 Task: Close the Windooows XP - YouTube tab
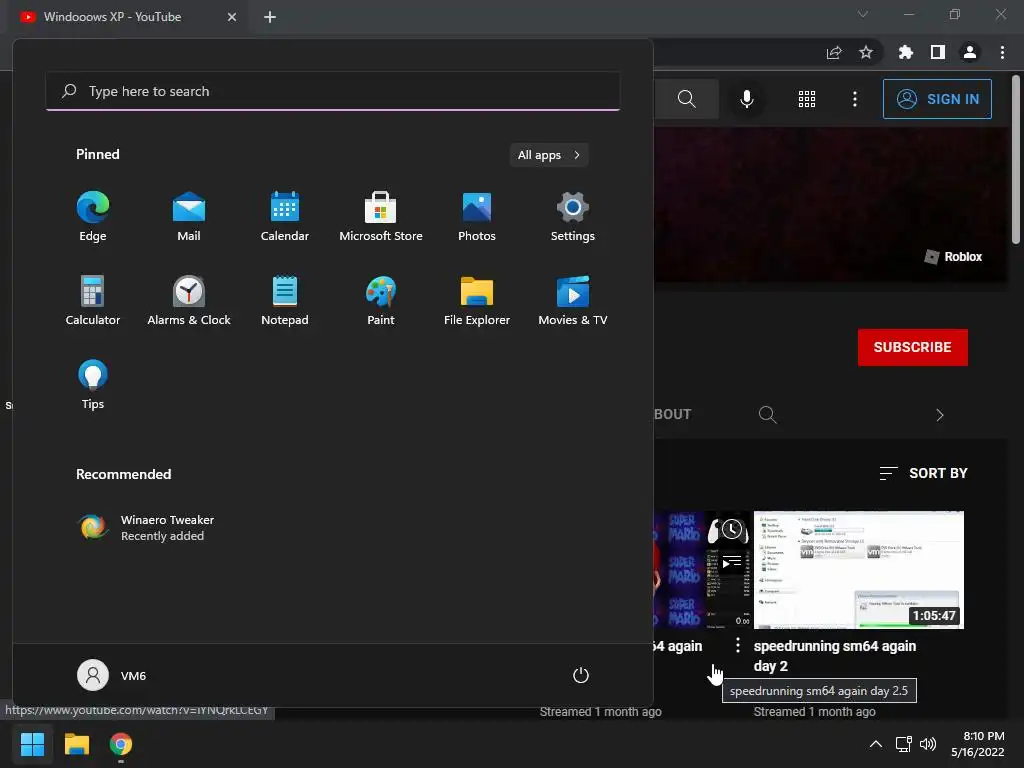click(x=232, y=17)
